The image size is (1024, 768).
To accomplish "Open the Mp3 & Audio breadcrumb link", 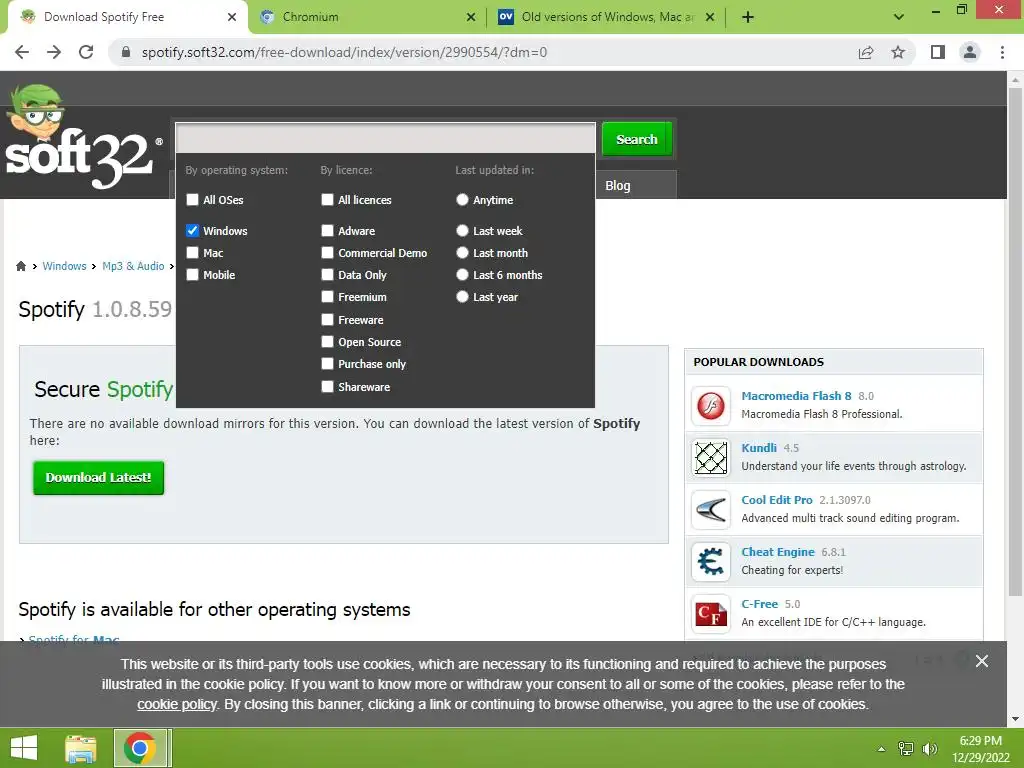I will 133,266.
